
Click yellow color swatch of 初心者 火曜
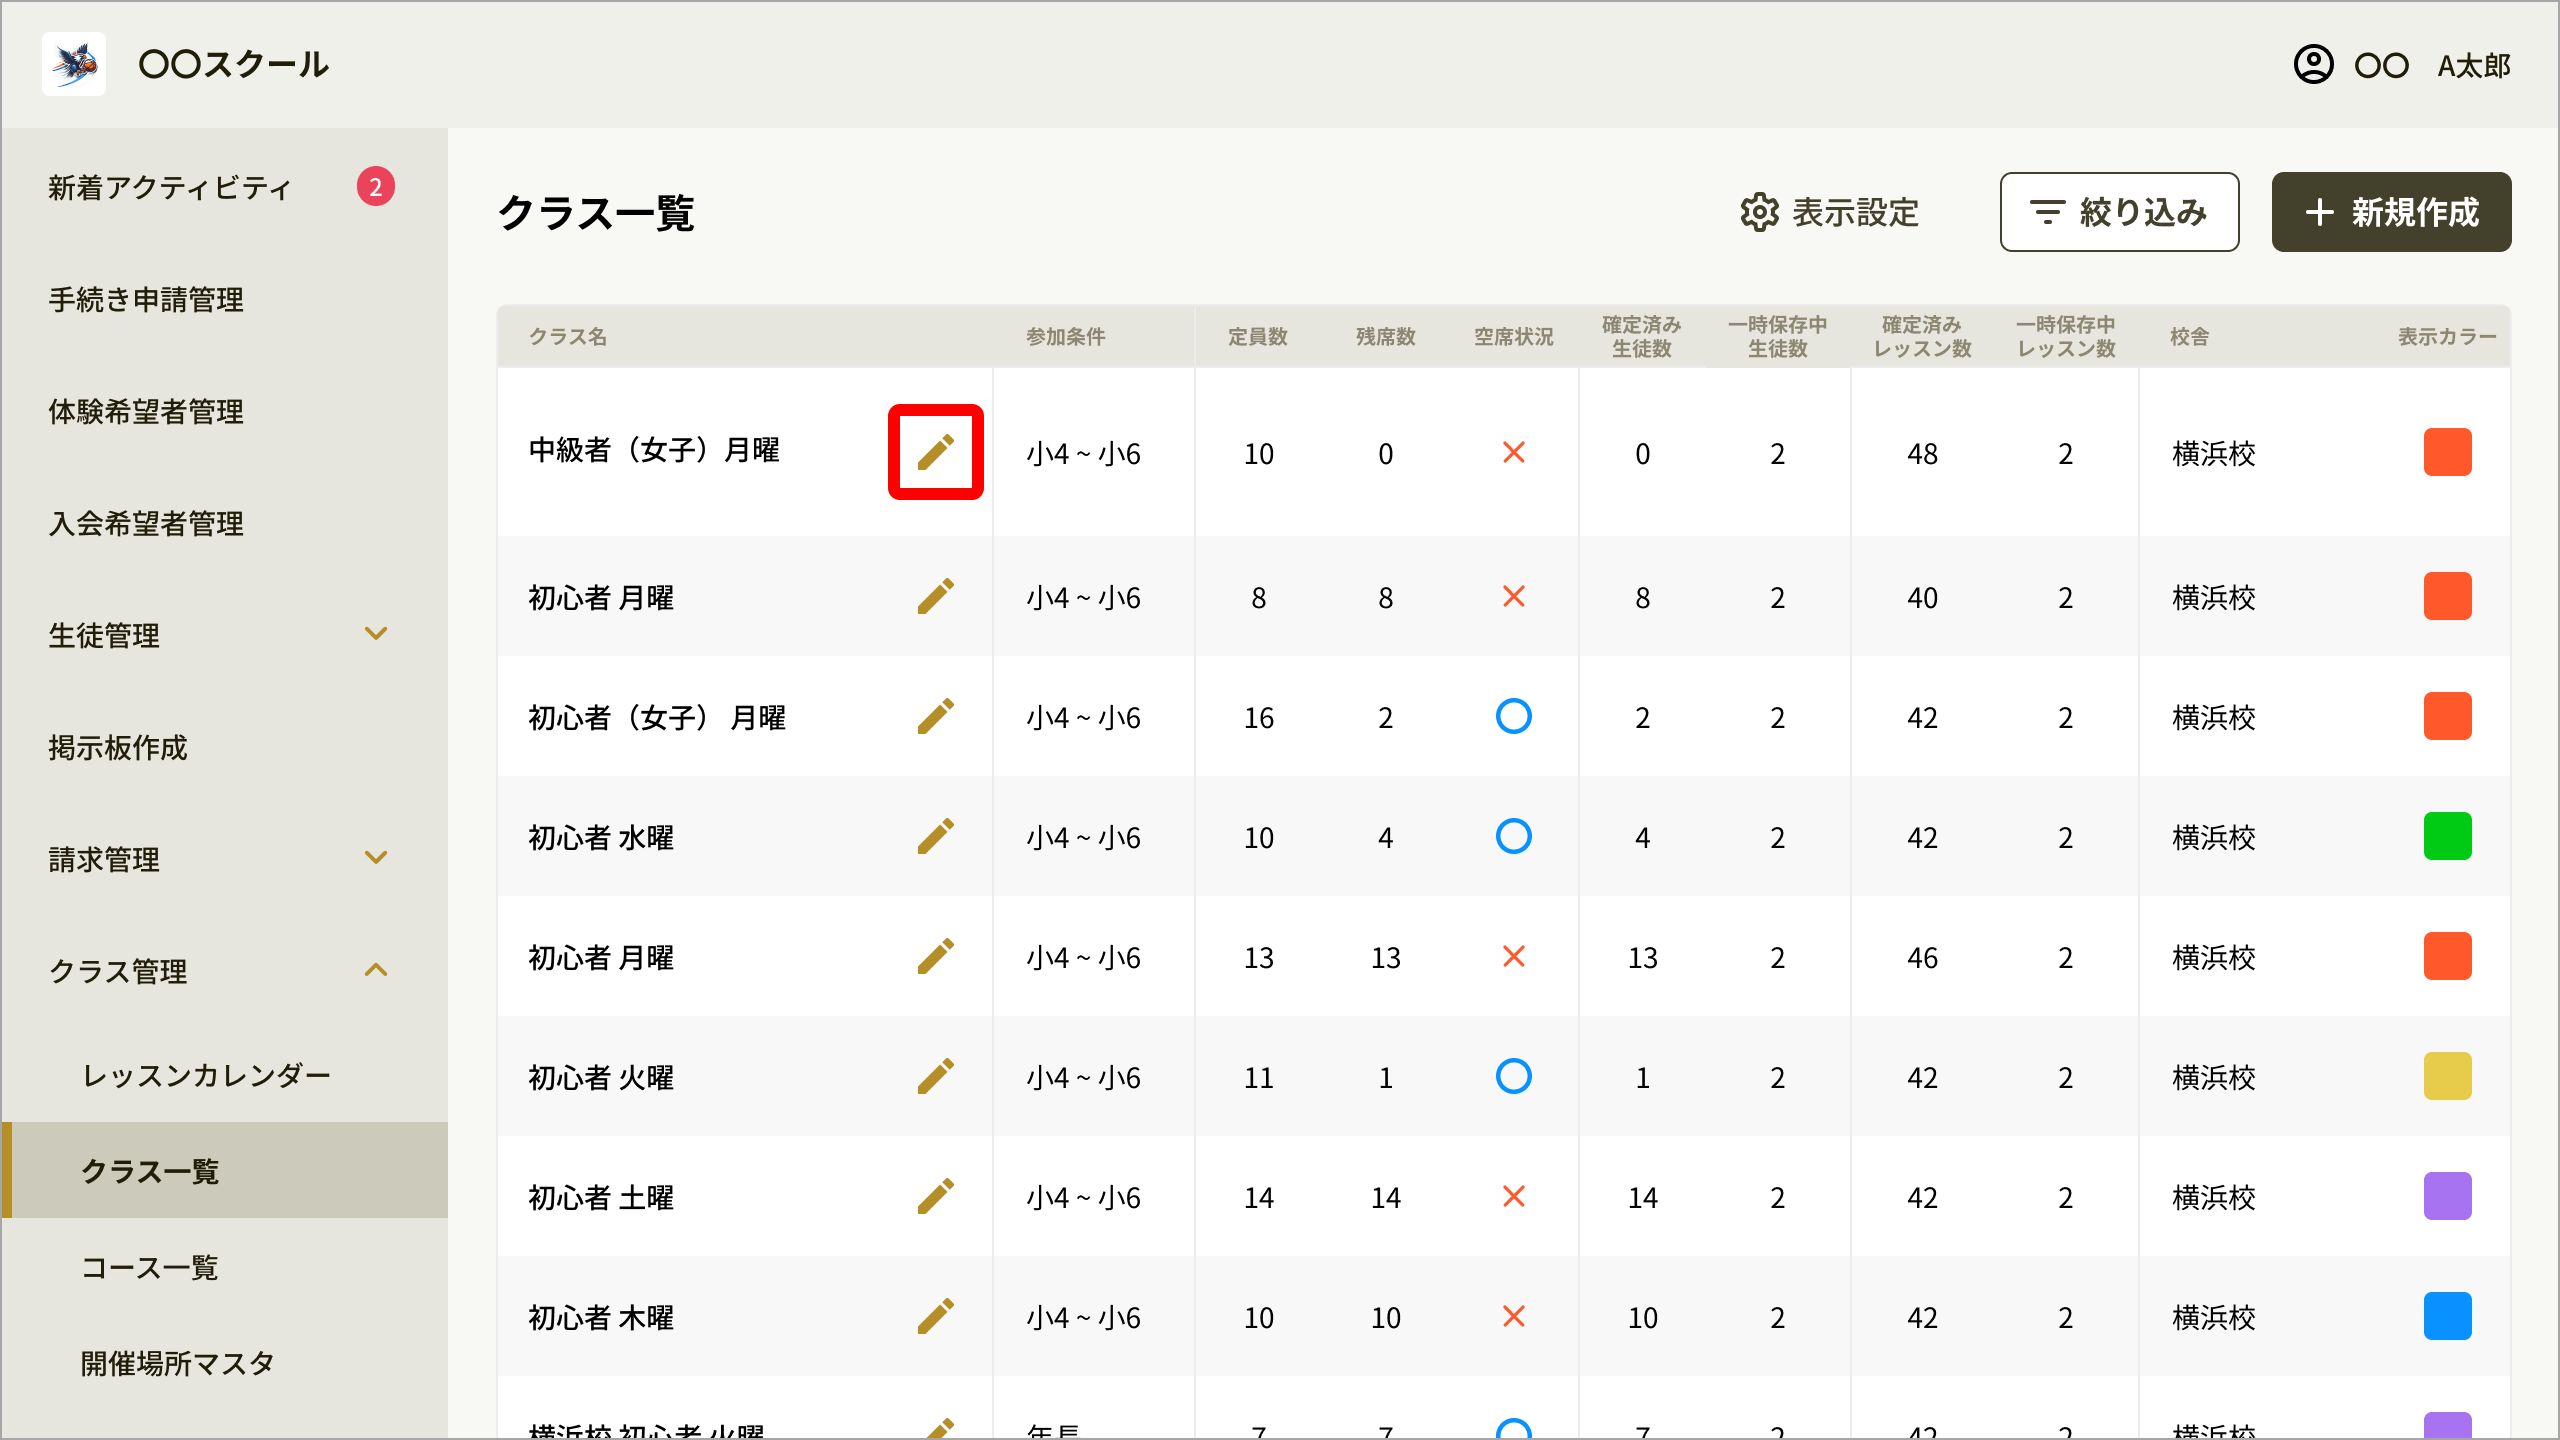point(2447,1076)
